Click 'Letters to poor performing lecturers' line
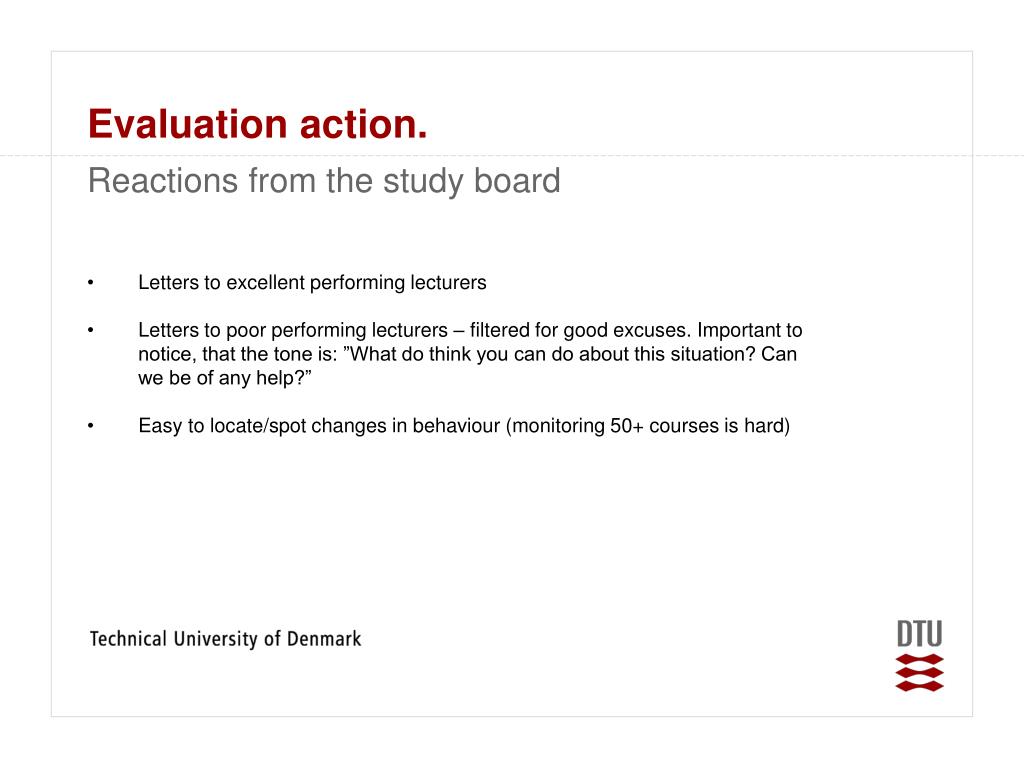 coord(293,330)
